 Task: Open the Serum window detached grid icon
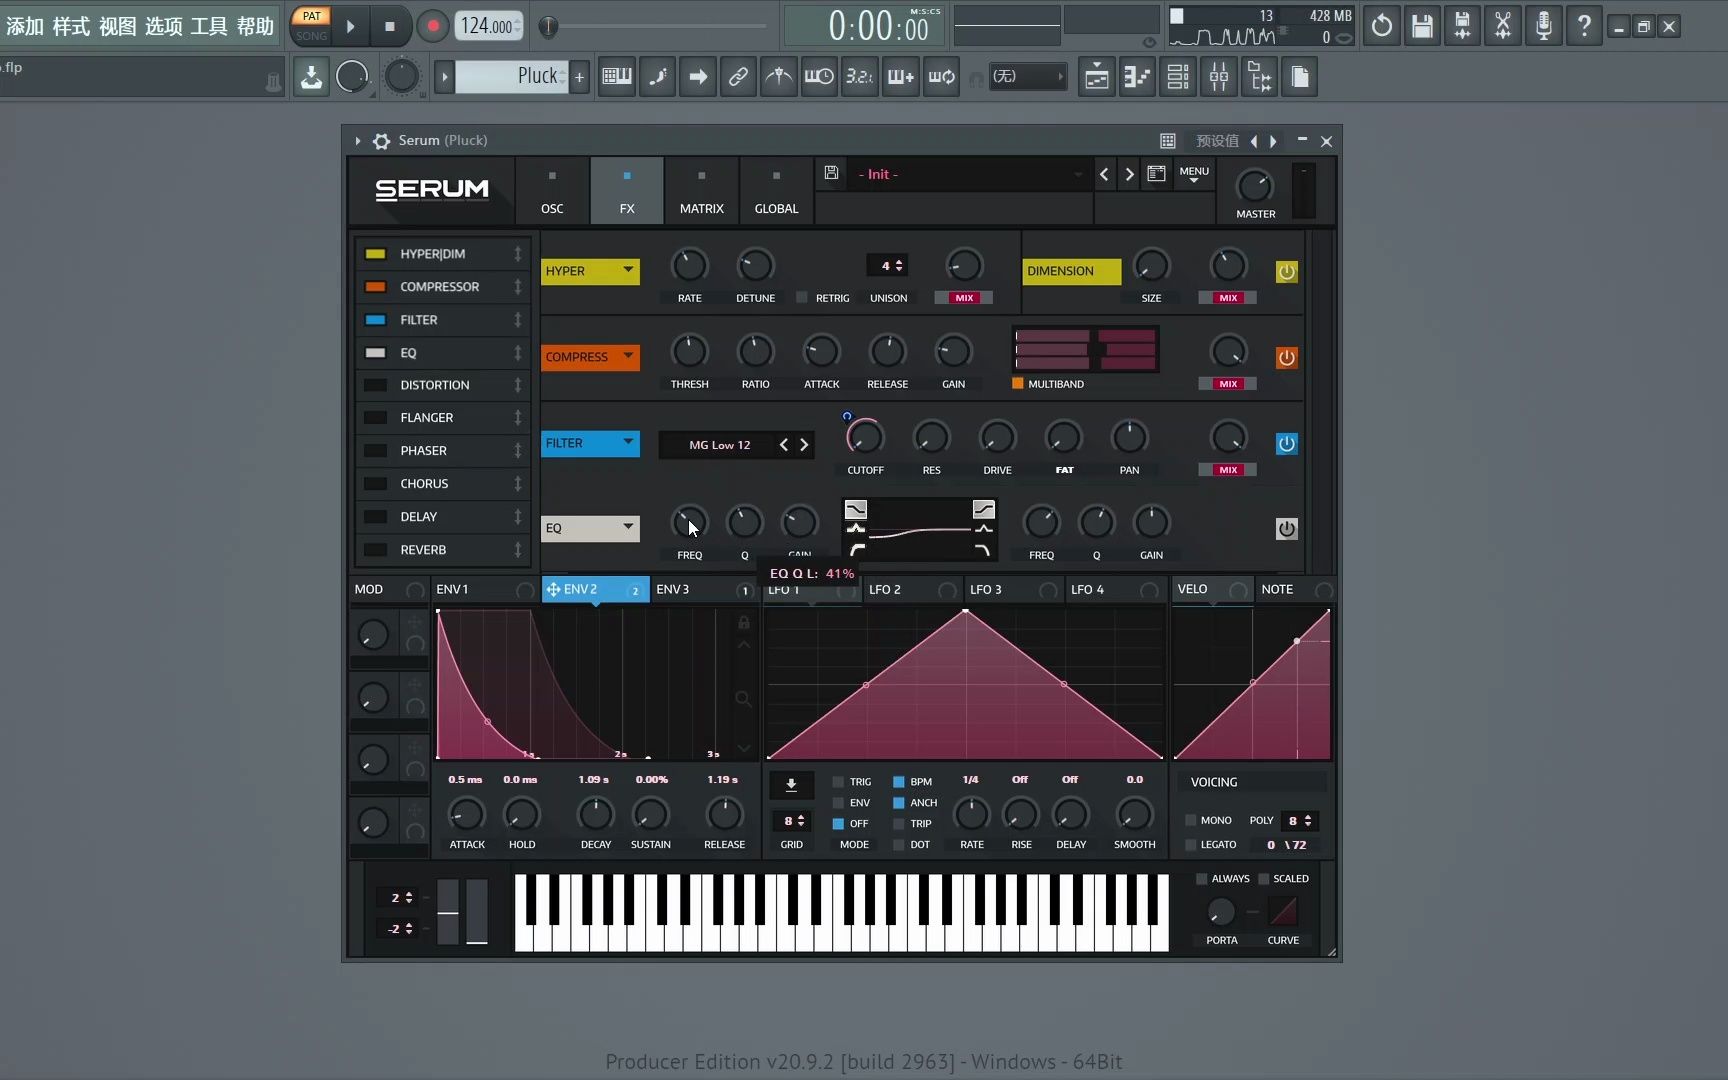tap(1167, 141)
